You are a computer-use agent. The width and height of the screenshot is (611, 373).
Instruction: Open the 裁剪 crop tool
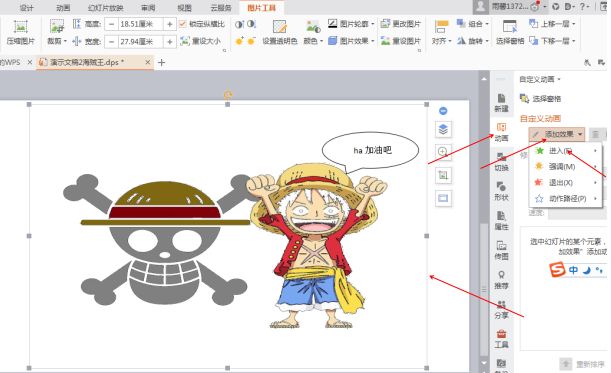(x=57, y=32)
